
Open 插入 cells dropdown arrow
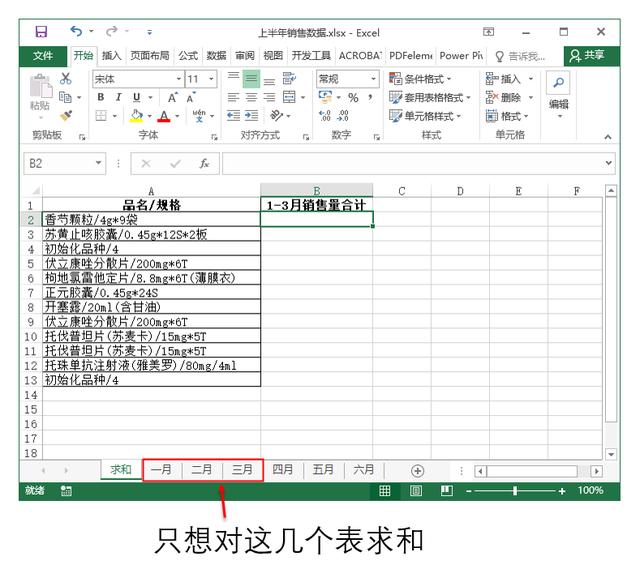(x=531, y=78)
